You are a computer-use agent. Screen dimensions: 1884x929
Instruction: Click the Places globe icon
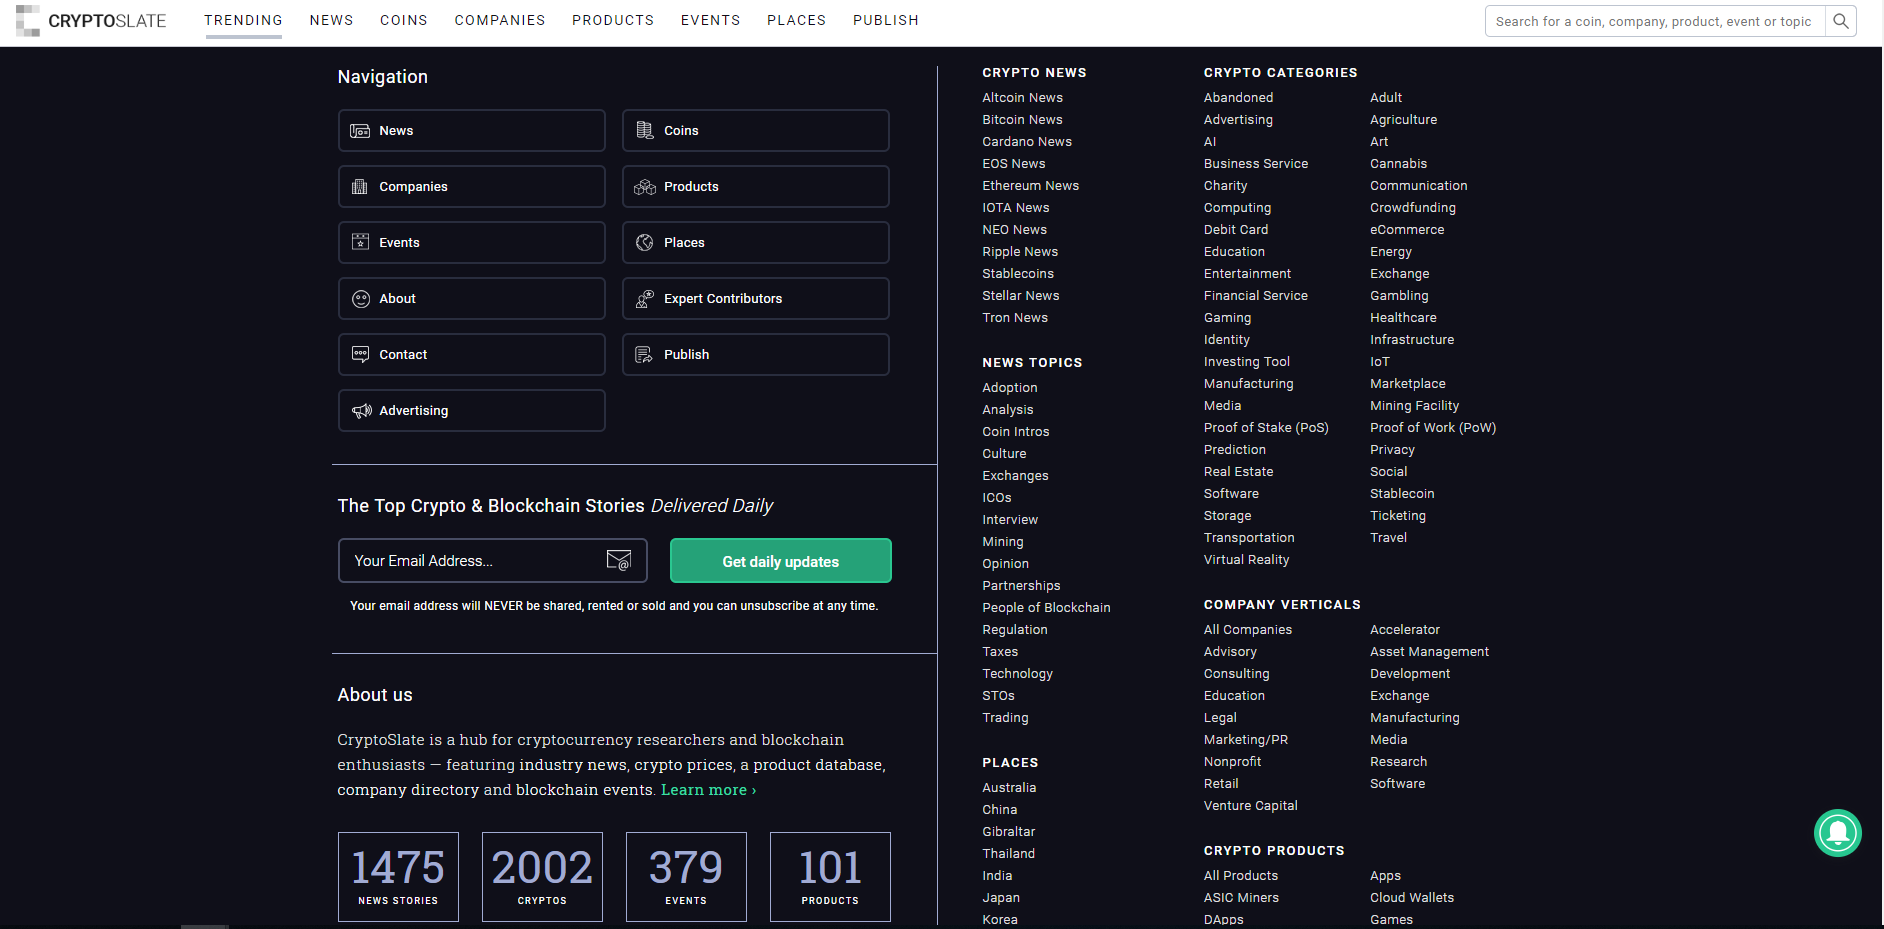click(645, 243)
